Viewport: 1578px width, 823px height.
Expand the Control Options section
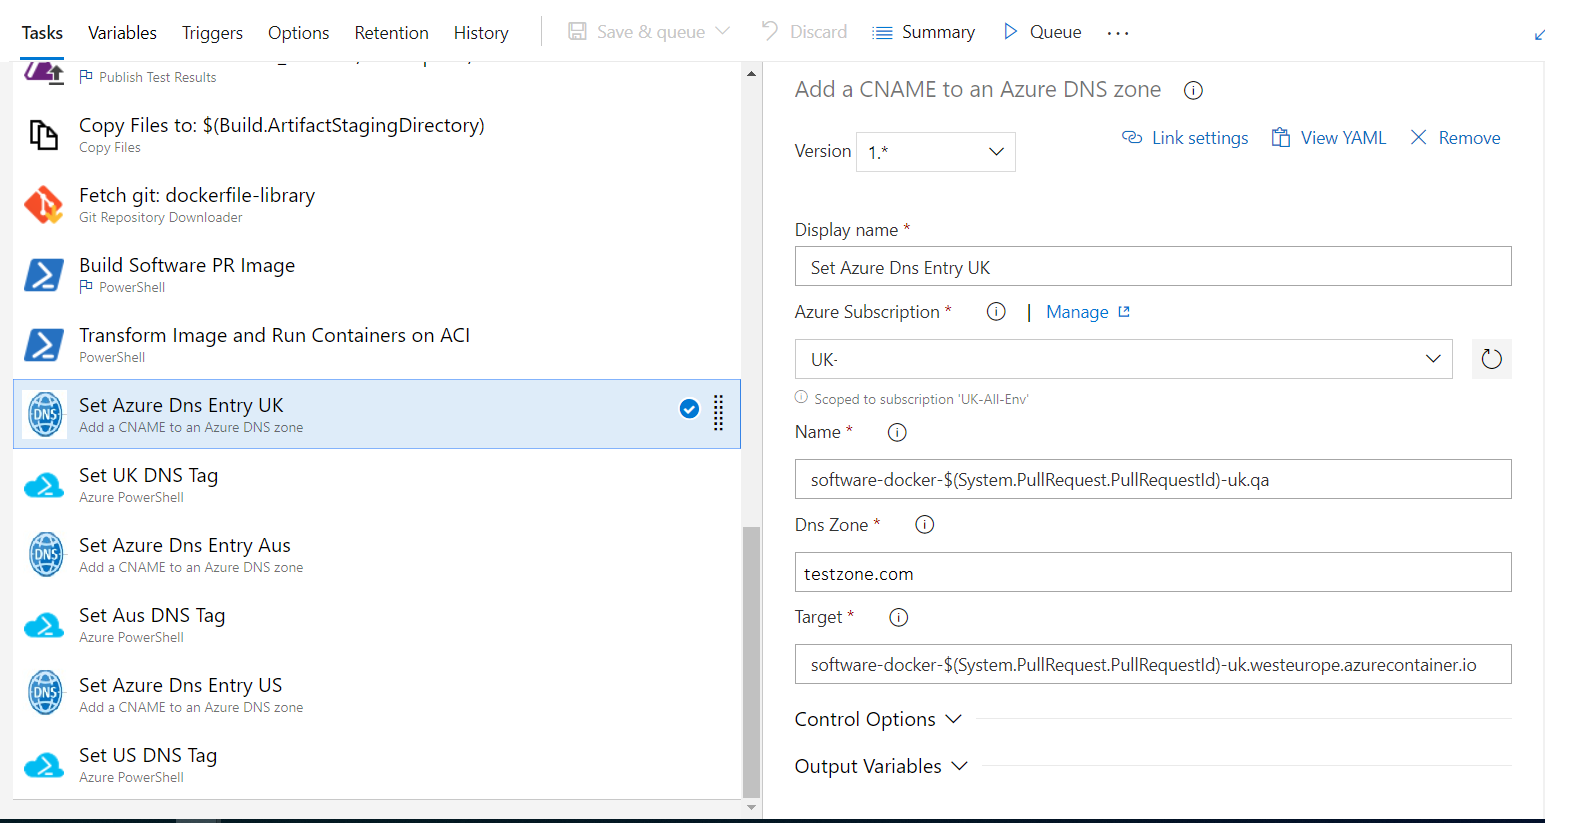pyautogui.click(x=877, y=719)
